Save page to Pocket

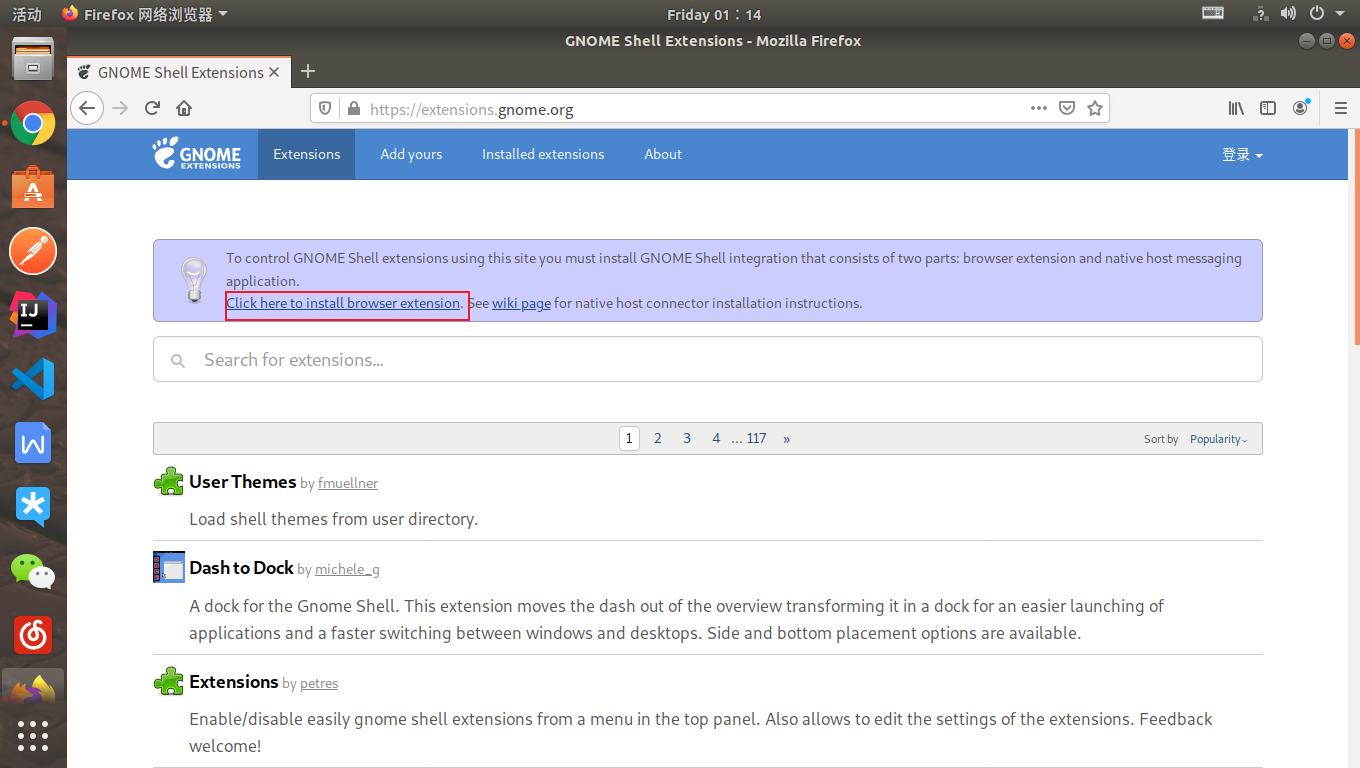[1067, 108]
